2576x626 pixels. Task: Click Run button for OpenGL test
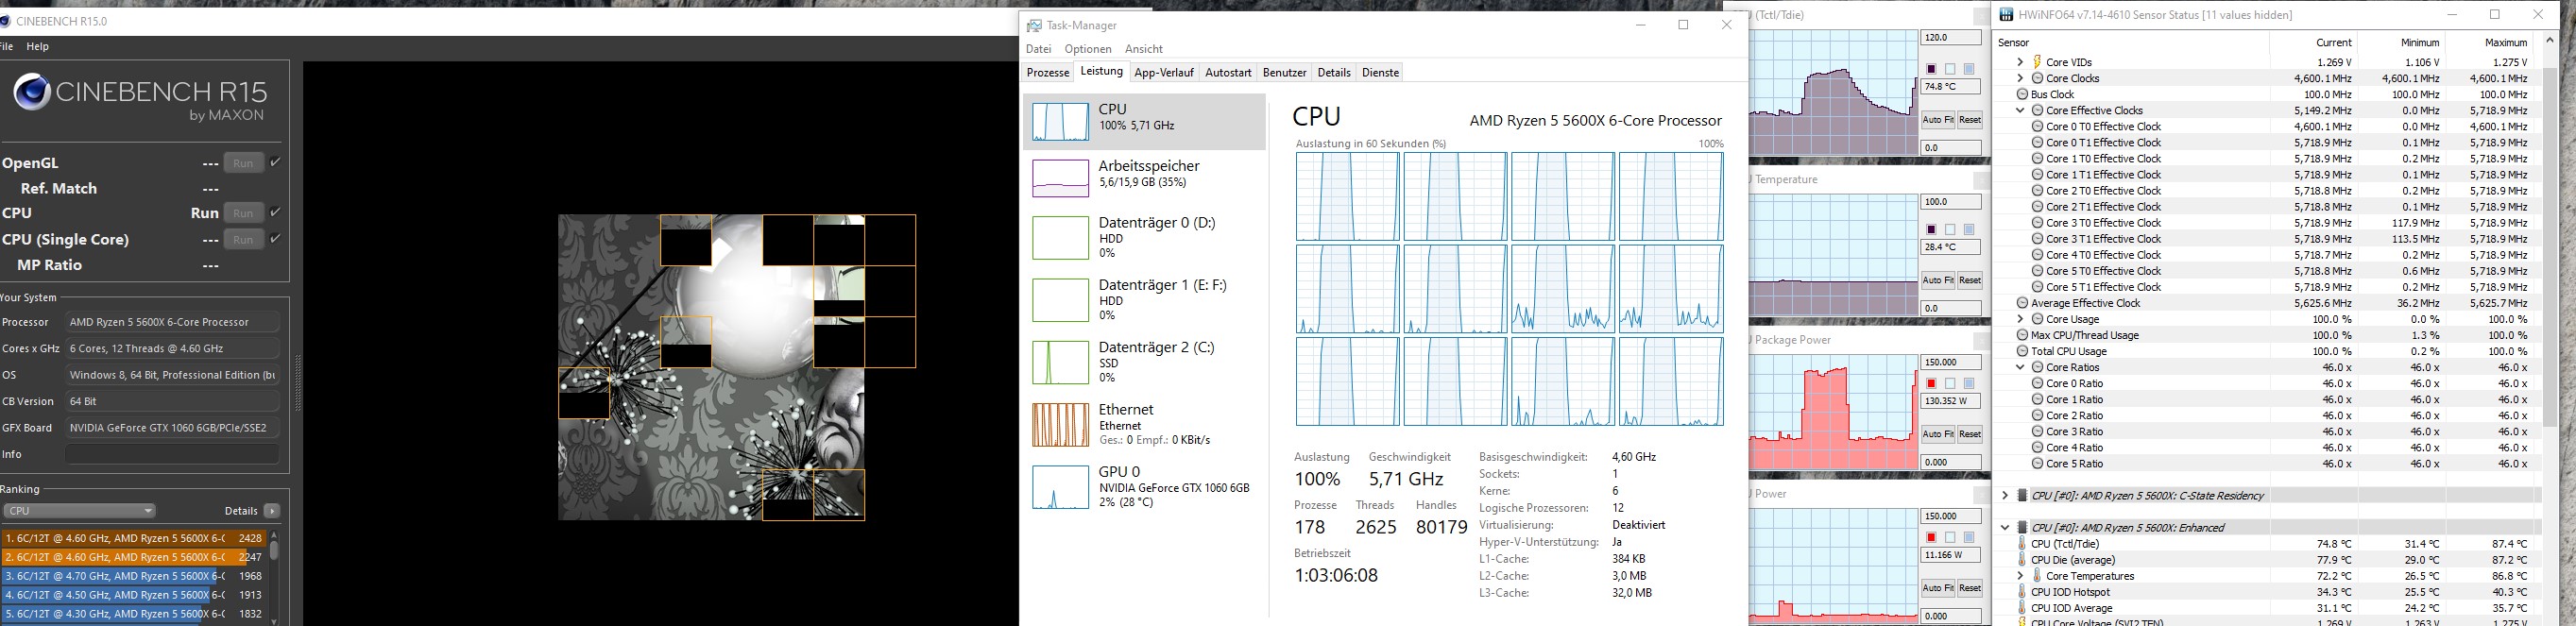pyautogui.click(x=243, y=163)
